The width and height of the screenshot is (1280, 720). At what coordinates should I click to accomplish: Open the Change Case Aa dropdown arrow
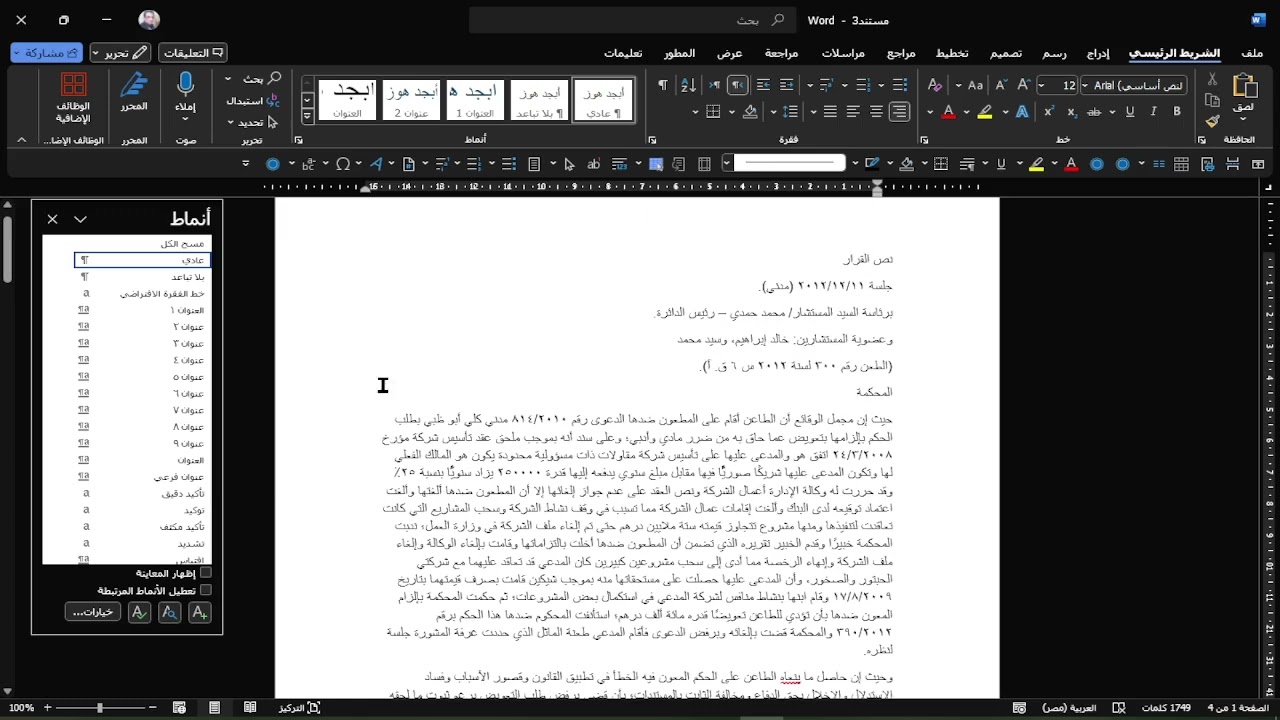[958, 86]
